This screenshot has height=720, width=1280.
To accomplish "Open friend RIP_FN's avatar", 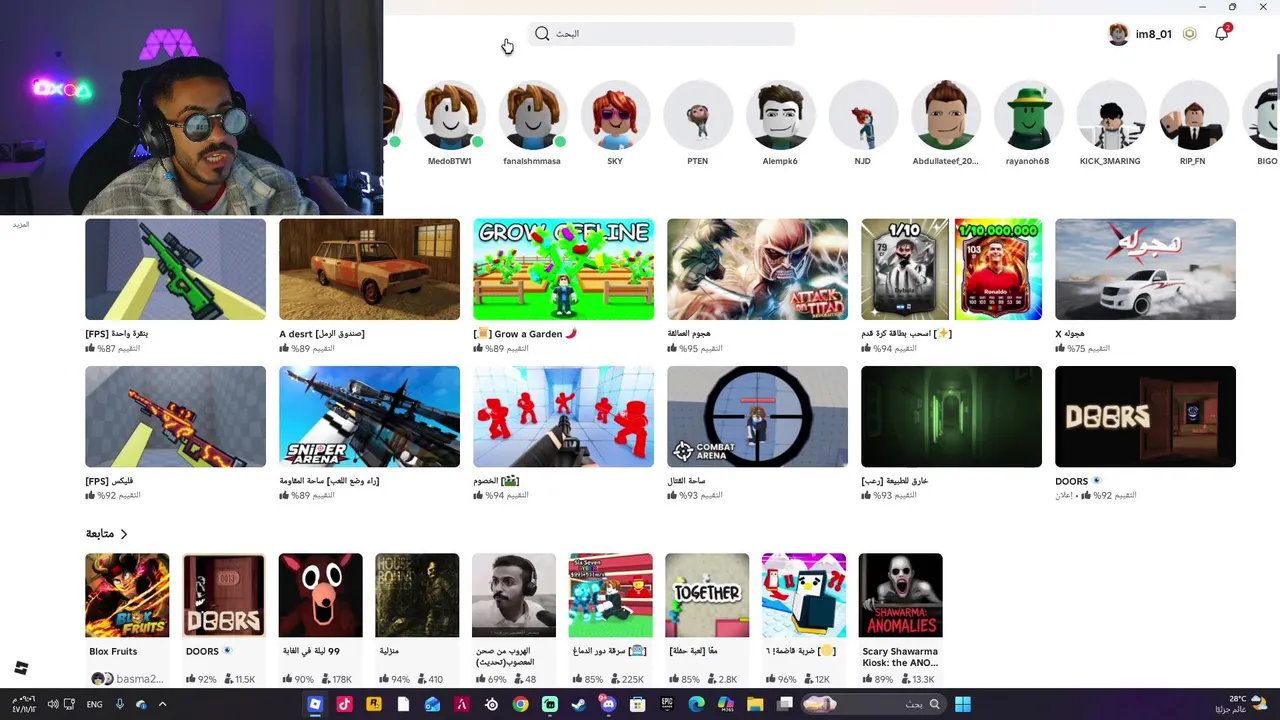I will click(x=1192, y=115).
